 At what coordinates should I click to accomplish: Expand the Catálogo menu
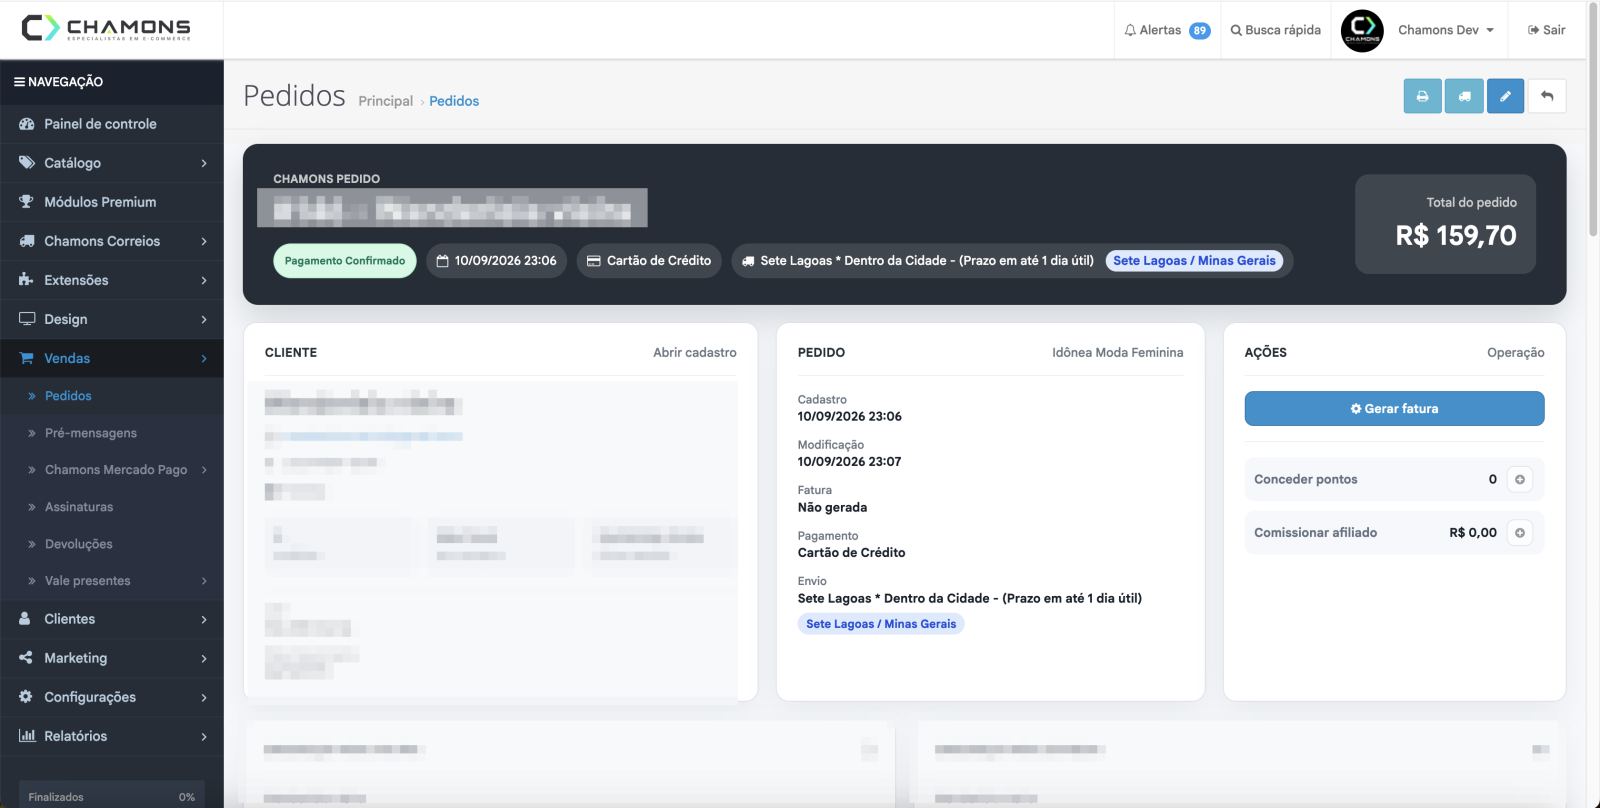[112, 163]
